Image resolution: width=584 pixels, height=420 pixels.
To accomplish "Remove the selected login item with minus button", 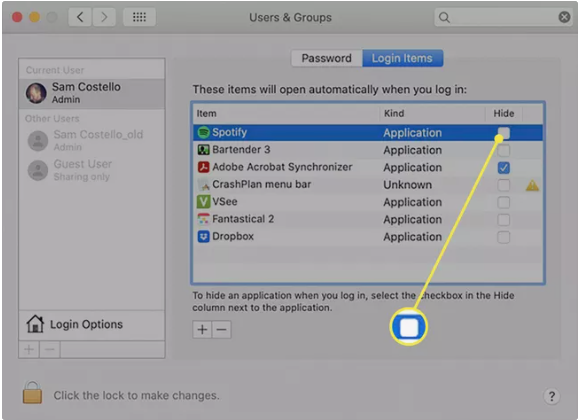I will pos(222,330).
